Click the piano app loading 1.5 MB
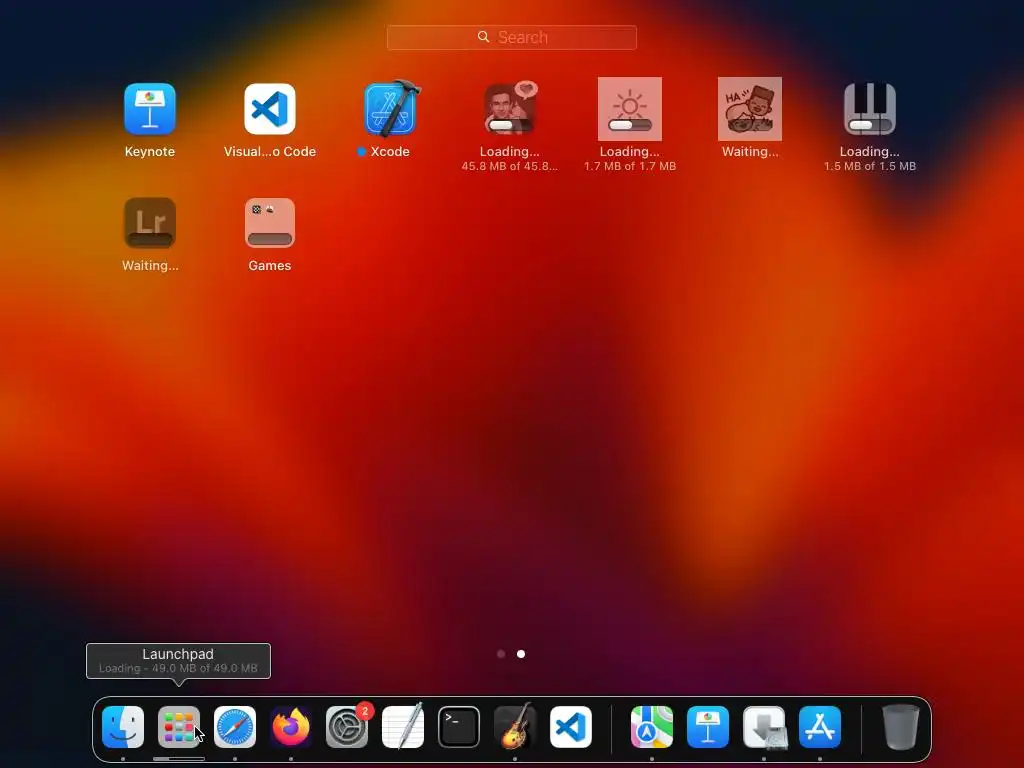This screenshot has width=1024, height=768. coord(869,109)
